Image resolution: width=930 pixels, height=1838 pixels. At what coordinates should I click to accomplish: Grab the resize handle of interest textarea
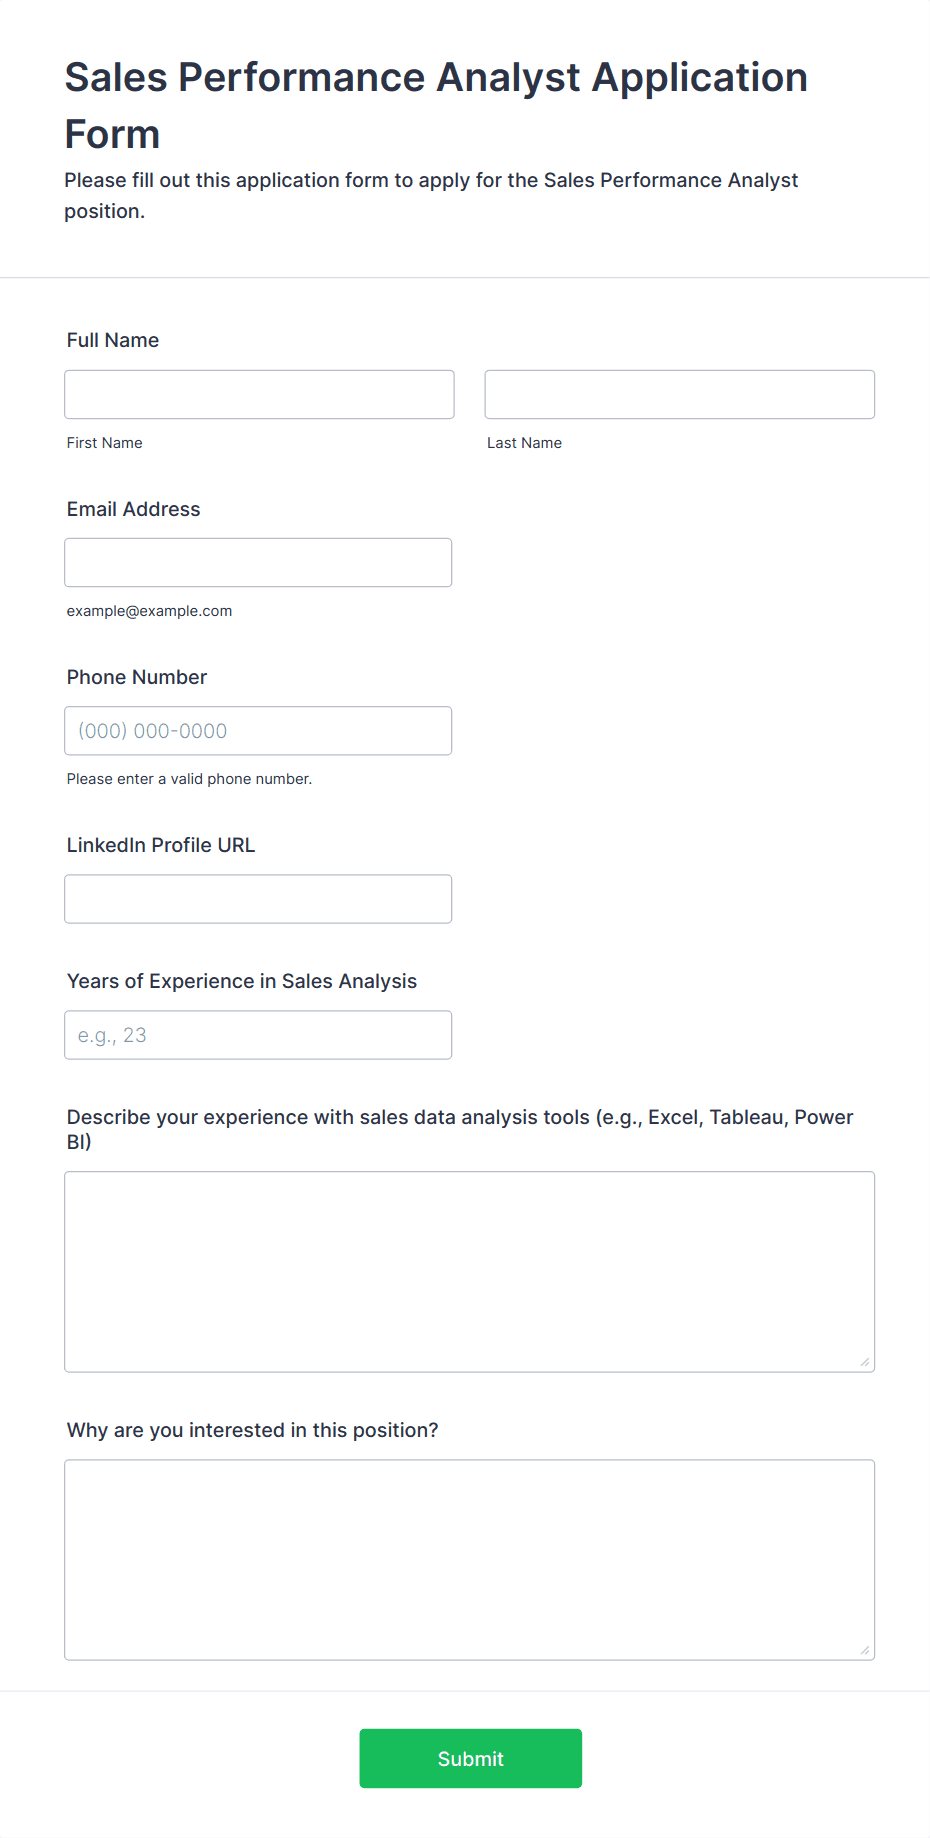[x=865, y=1649]
